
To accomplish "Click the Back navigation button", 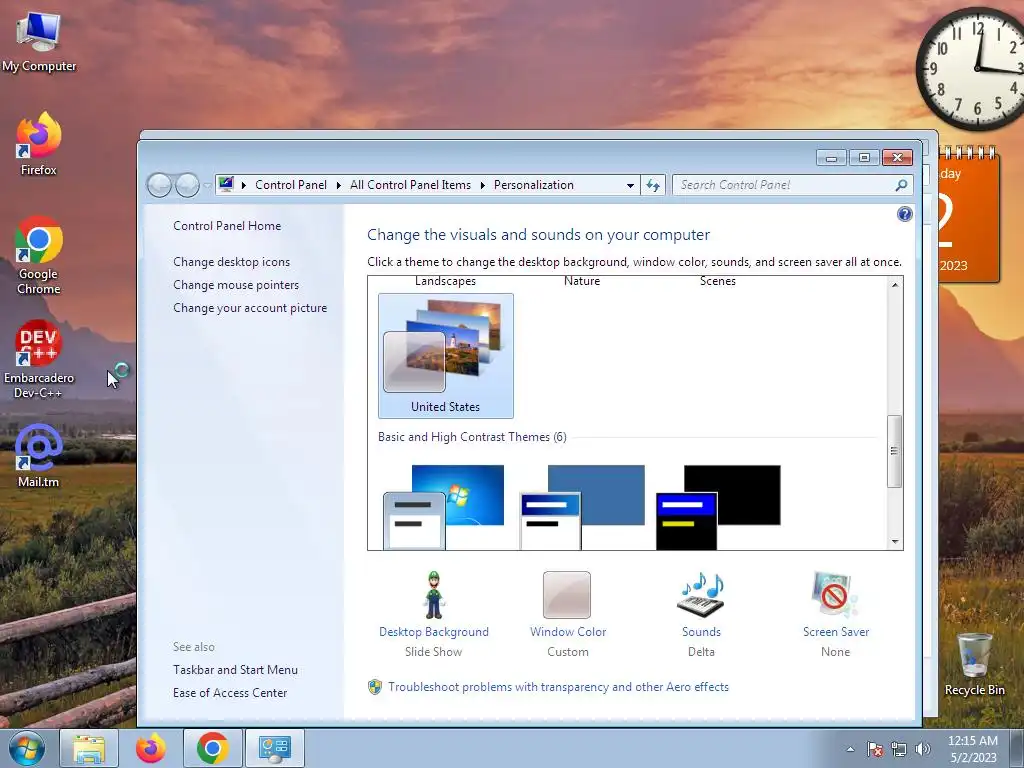I will tap(159, 185).
